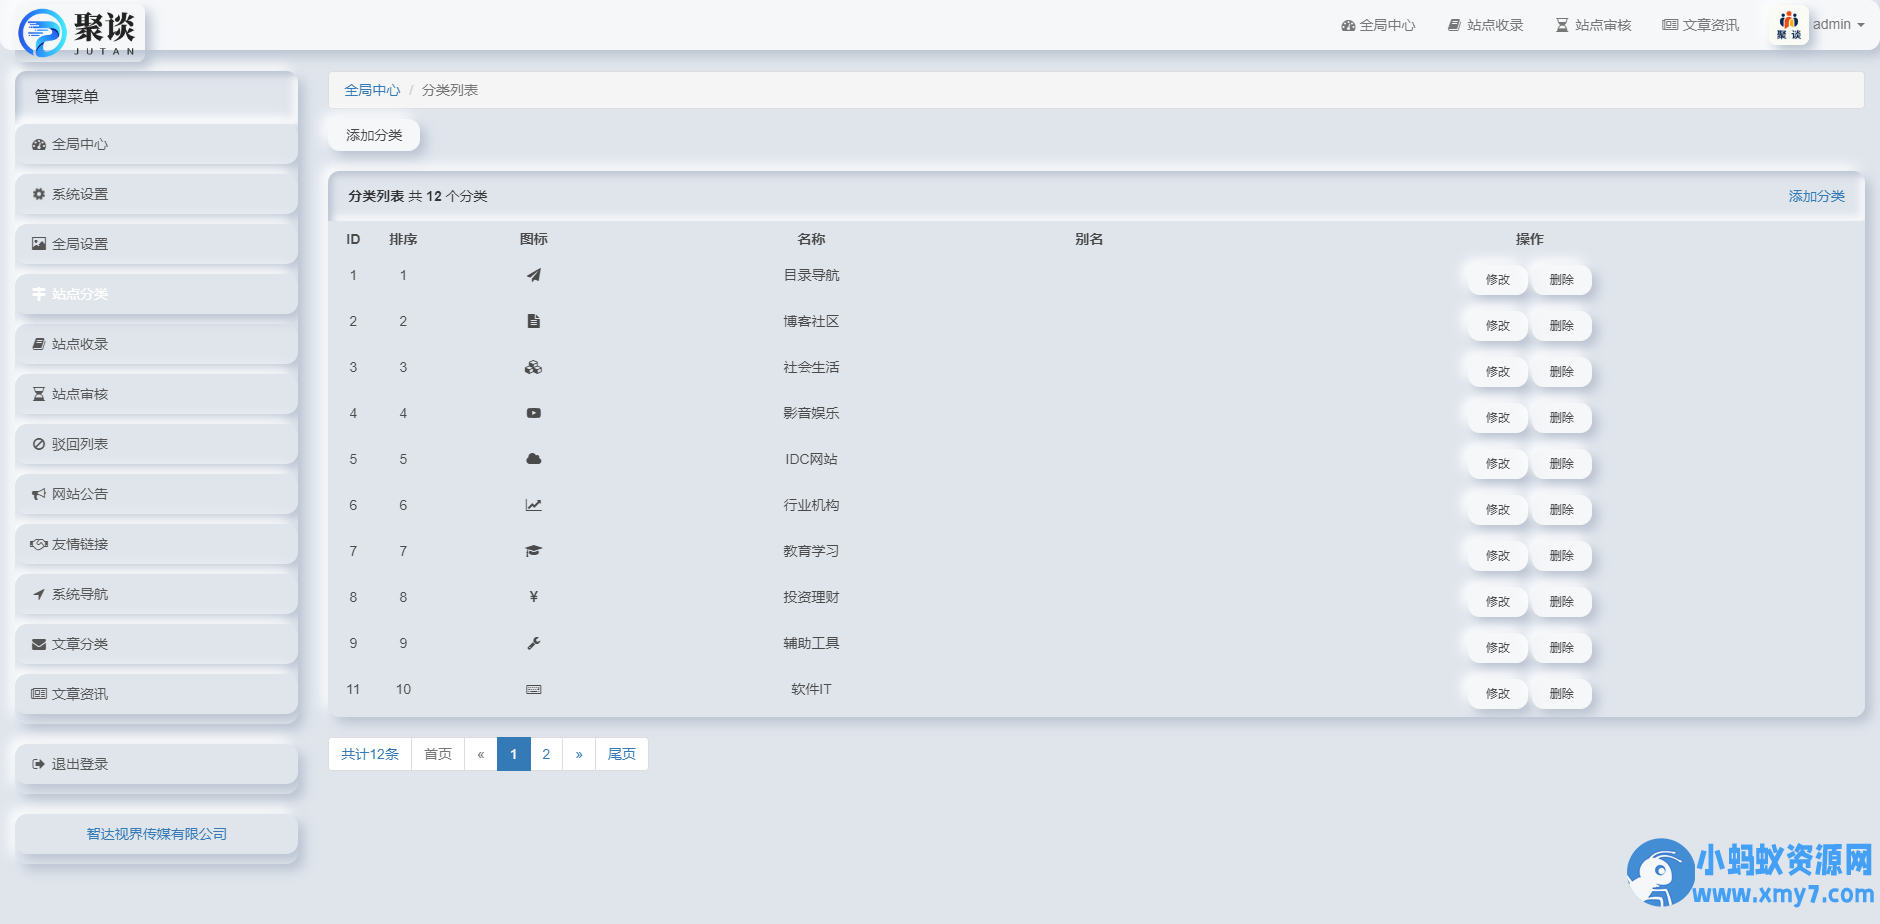Delete the 影音娱乐 category

pos(1561,418)
